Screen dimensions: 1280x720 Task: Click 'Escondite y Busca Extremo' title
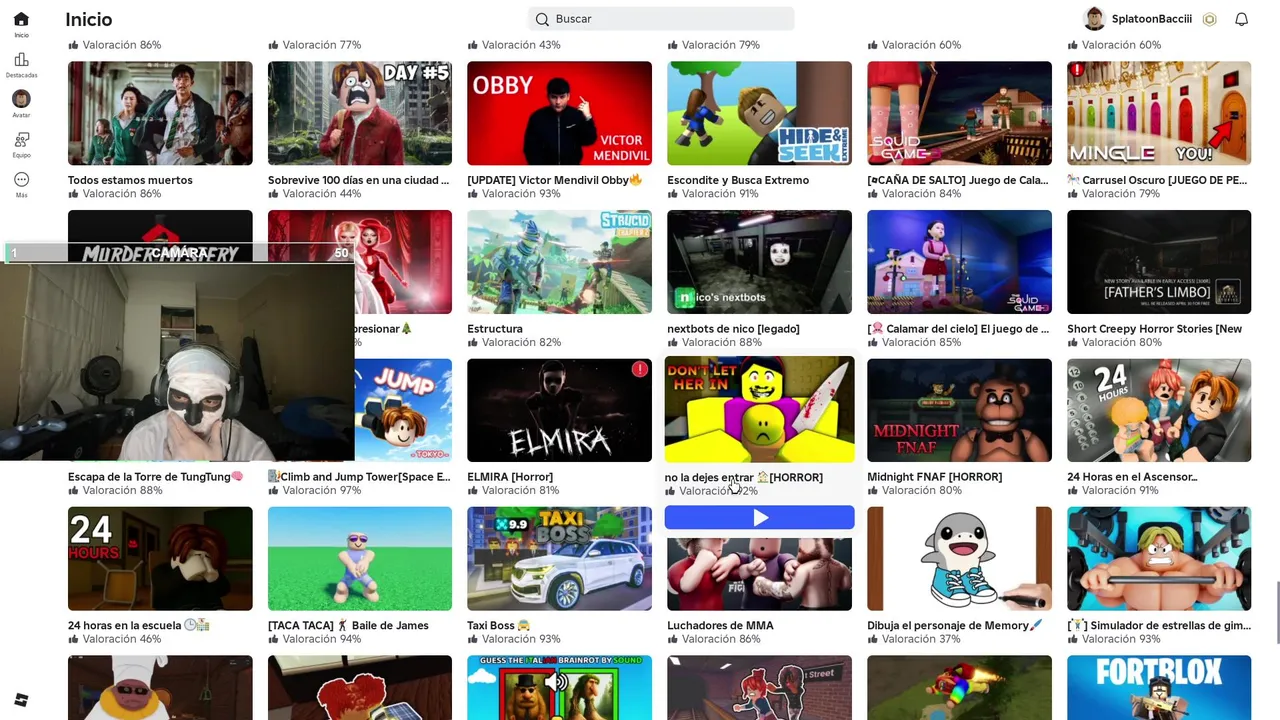pyautogui.click(x=738, y=180)
